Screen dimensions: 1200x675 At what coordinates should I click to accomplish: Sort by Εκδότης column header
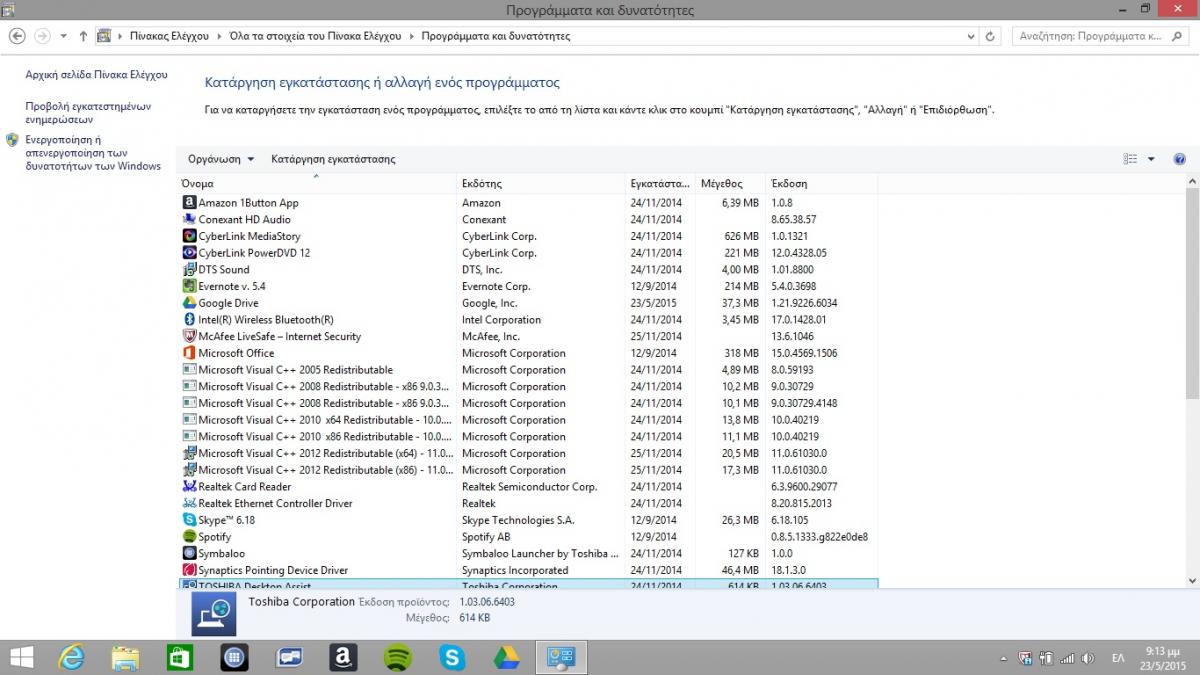[542, 184]
